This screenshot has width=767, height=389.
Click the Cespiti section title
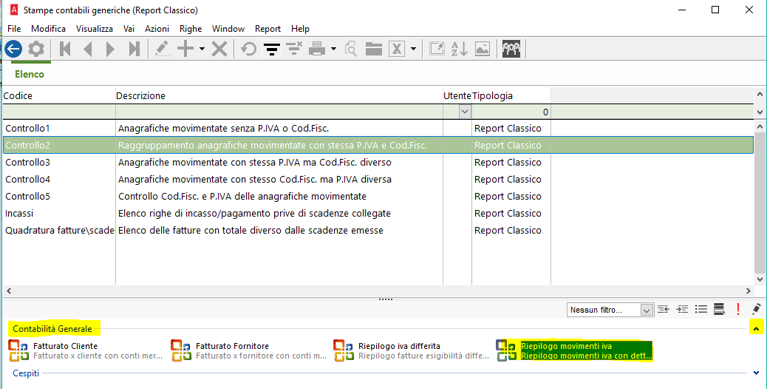[26, 373]
